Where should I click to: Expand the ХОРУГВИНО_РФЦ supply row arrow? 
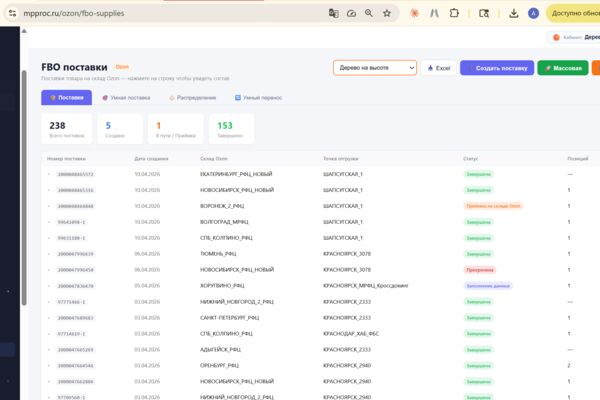[x=49, y=286]
